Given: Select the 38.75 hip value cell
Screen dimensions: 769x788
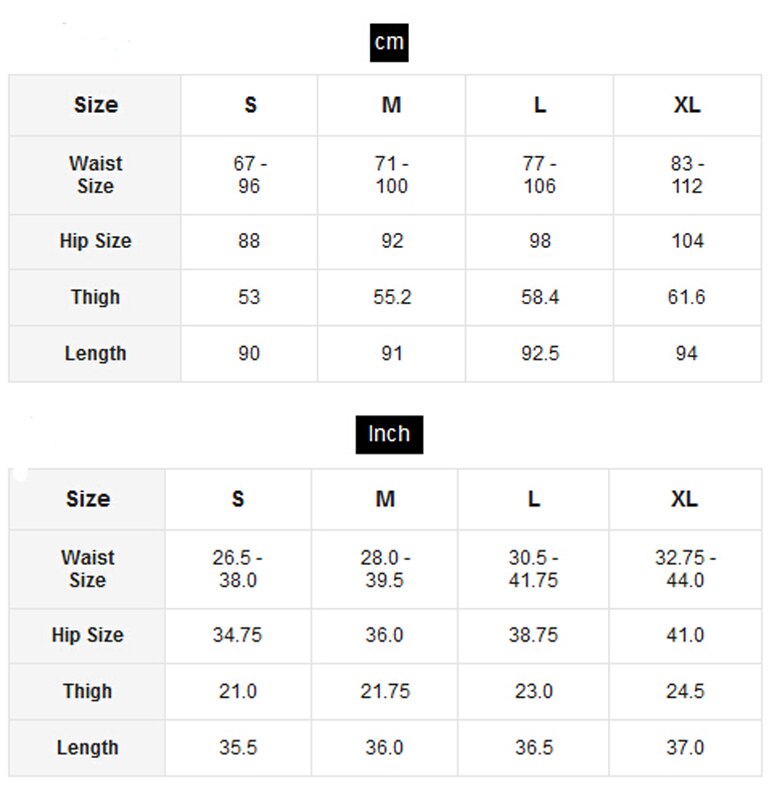Looking at the screenshot, I should pyautogui.click(x=534, y=635).
